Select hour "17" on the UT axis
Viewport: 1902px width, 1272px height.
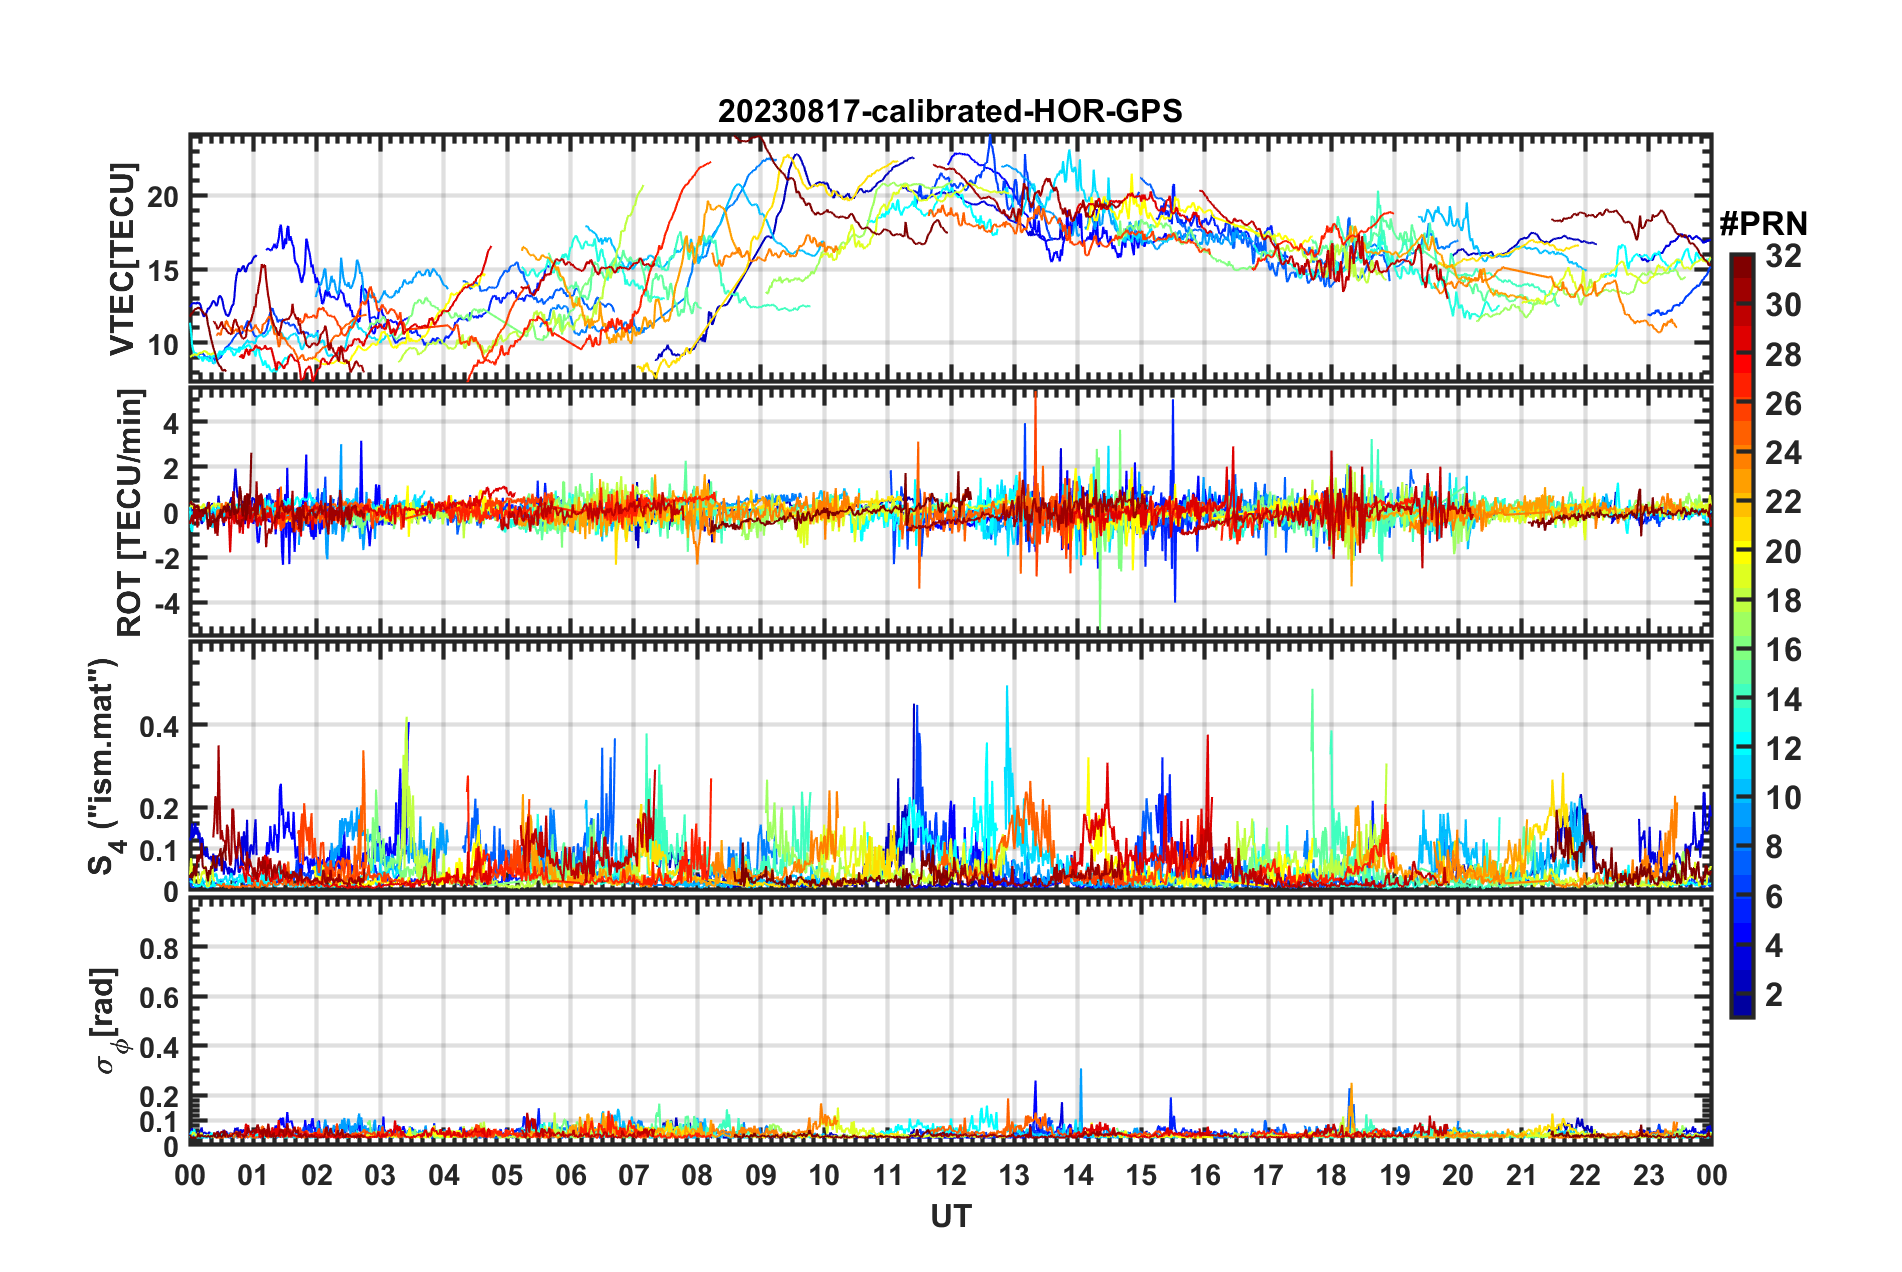(x=1268, y=1175)
